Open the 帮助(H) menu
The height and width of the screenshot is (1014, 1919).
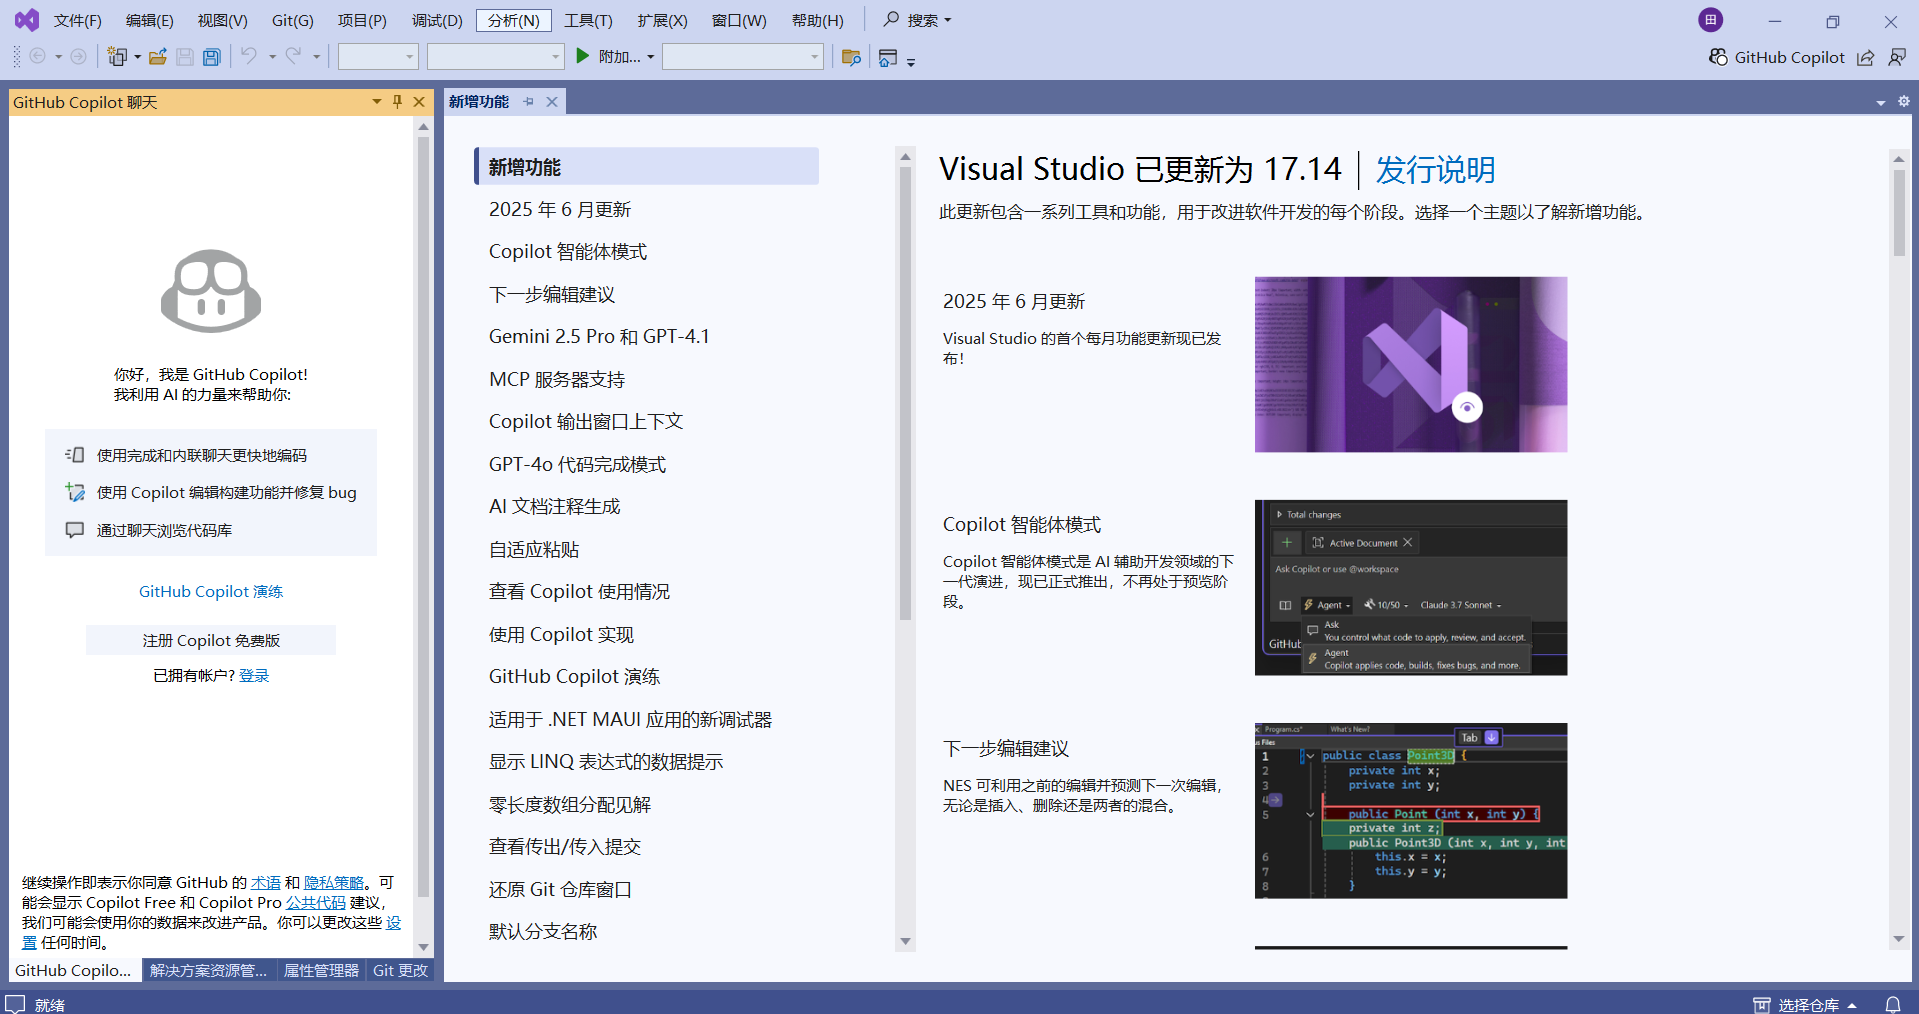(x=818, y=20)
